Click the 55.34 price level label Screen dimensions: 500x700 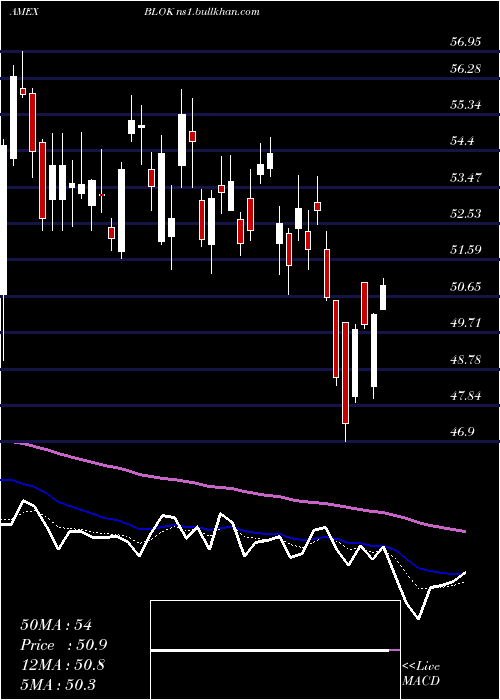click(x=466, y=105)
